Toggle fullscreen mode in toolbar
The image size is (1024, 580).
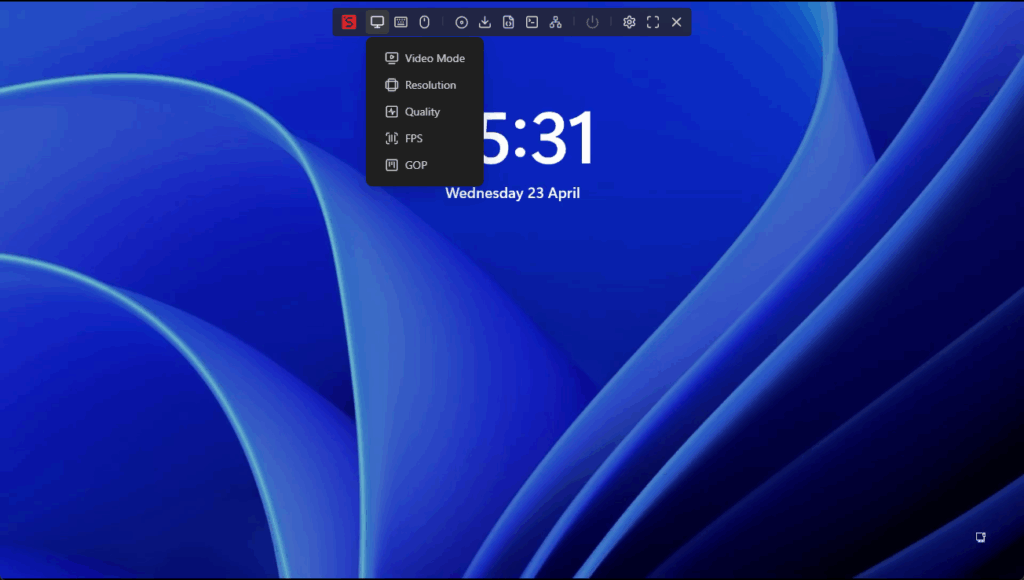653,22
